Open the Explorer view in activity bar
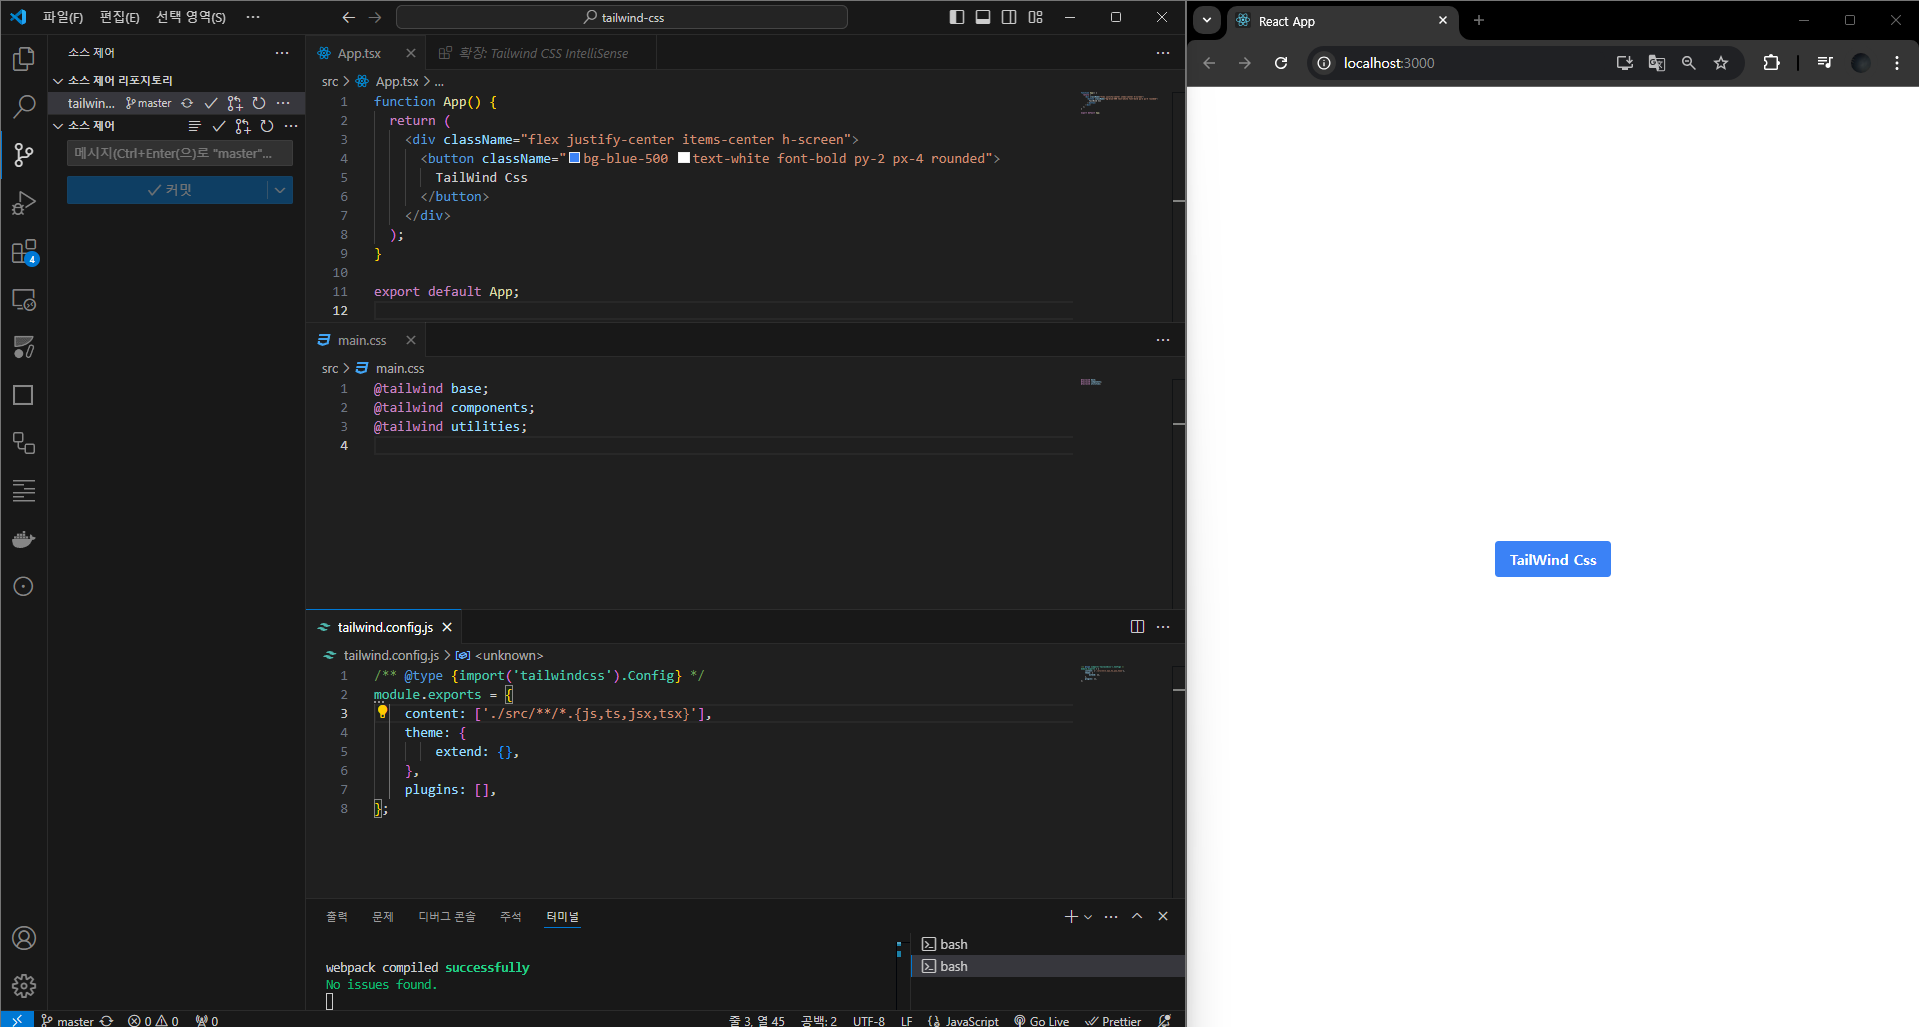This screenshot has height=1027, width=1919. [24, 59]
